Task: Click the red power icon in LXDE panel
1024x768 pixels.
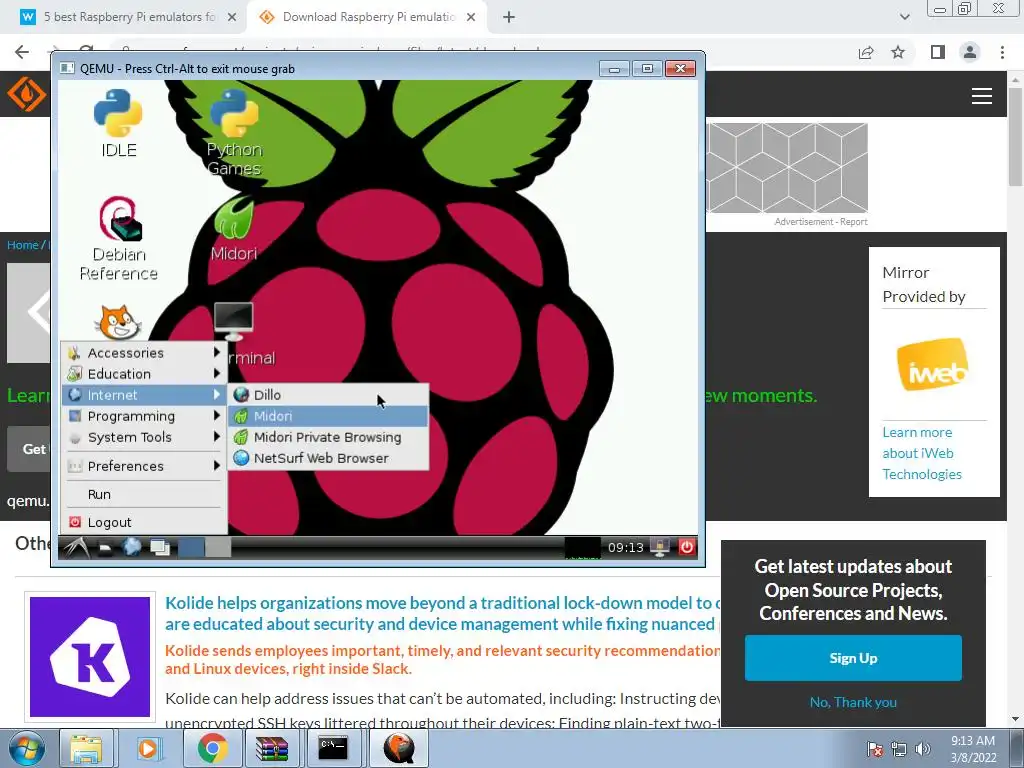Action: [686, 547]
